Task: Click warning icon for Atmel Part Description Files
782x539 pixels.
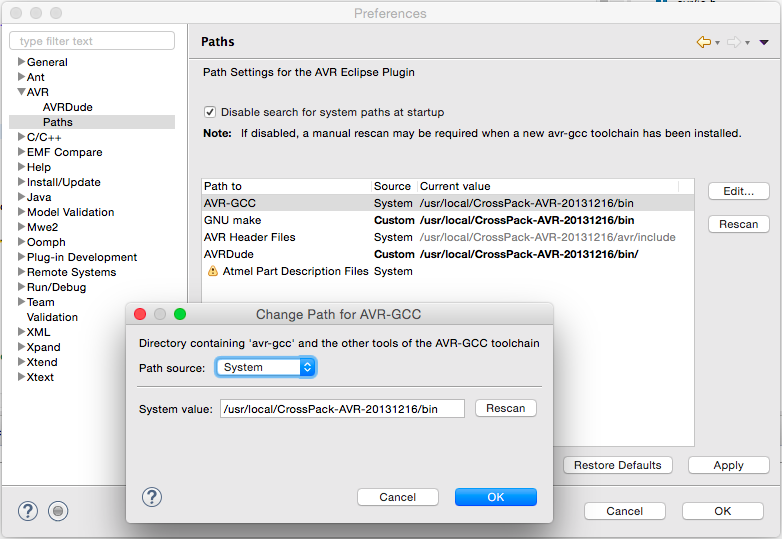Action: (212, 271)
